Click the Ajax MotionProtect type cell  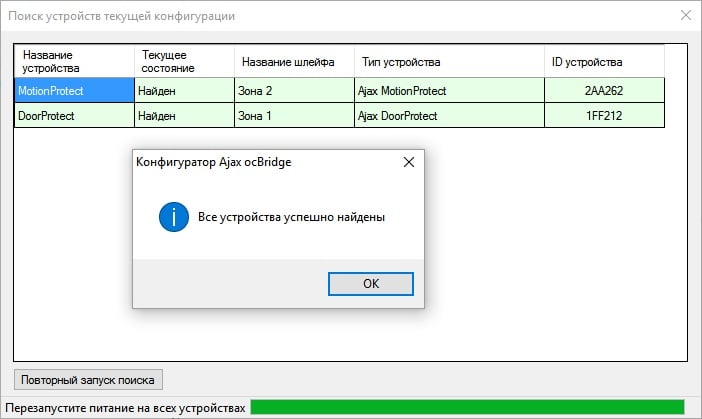pos(449,90)
